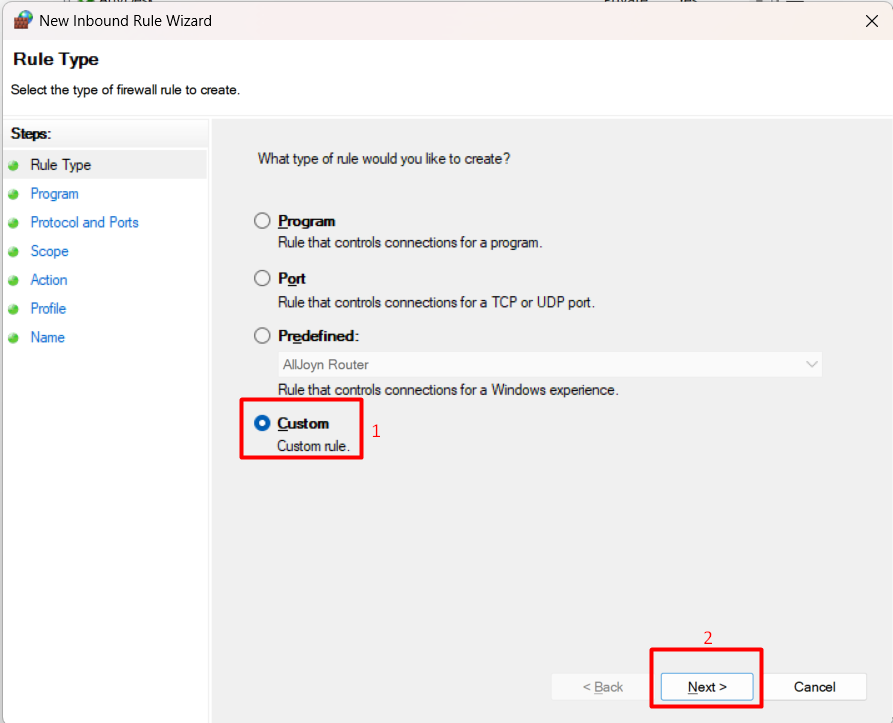Image resolution: width=893 pixels, height=723 pixels.
Task: Close the New Inbound Rule Wizard window
Action: 871,21
